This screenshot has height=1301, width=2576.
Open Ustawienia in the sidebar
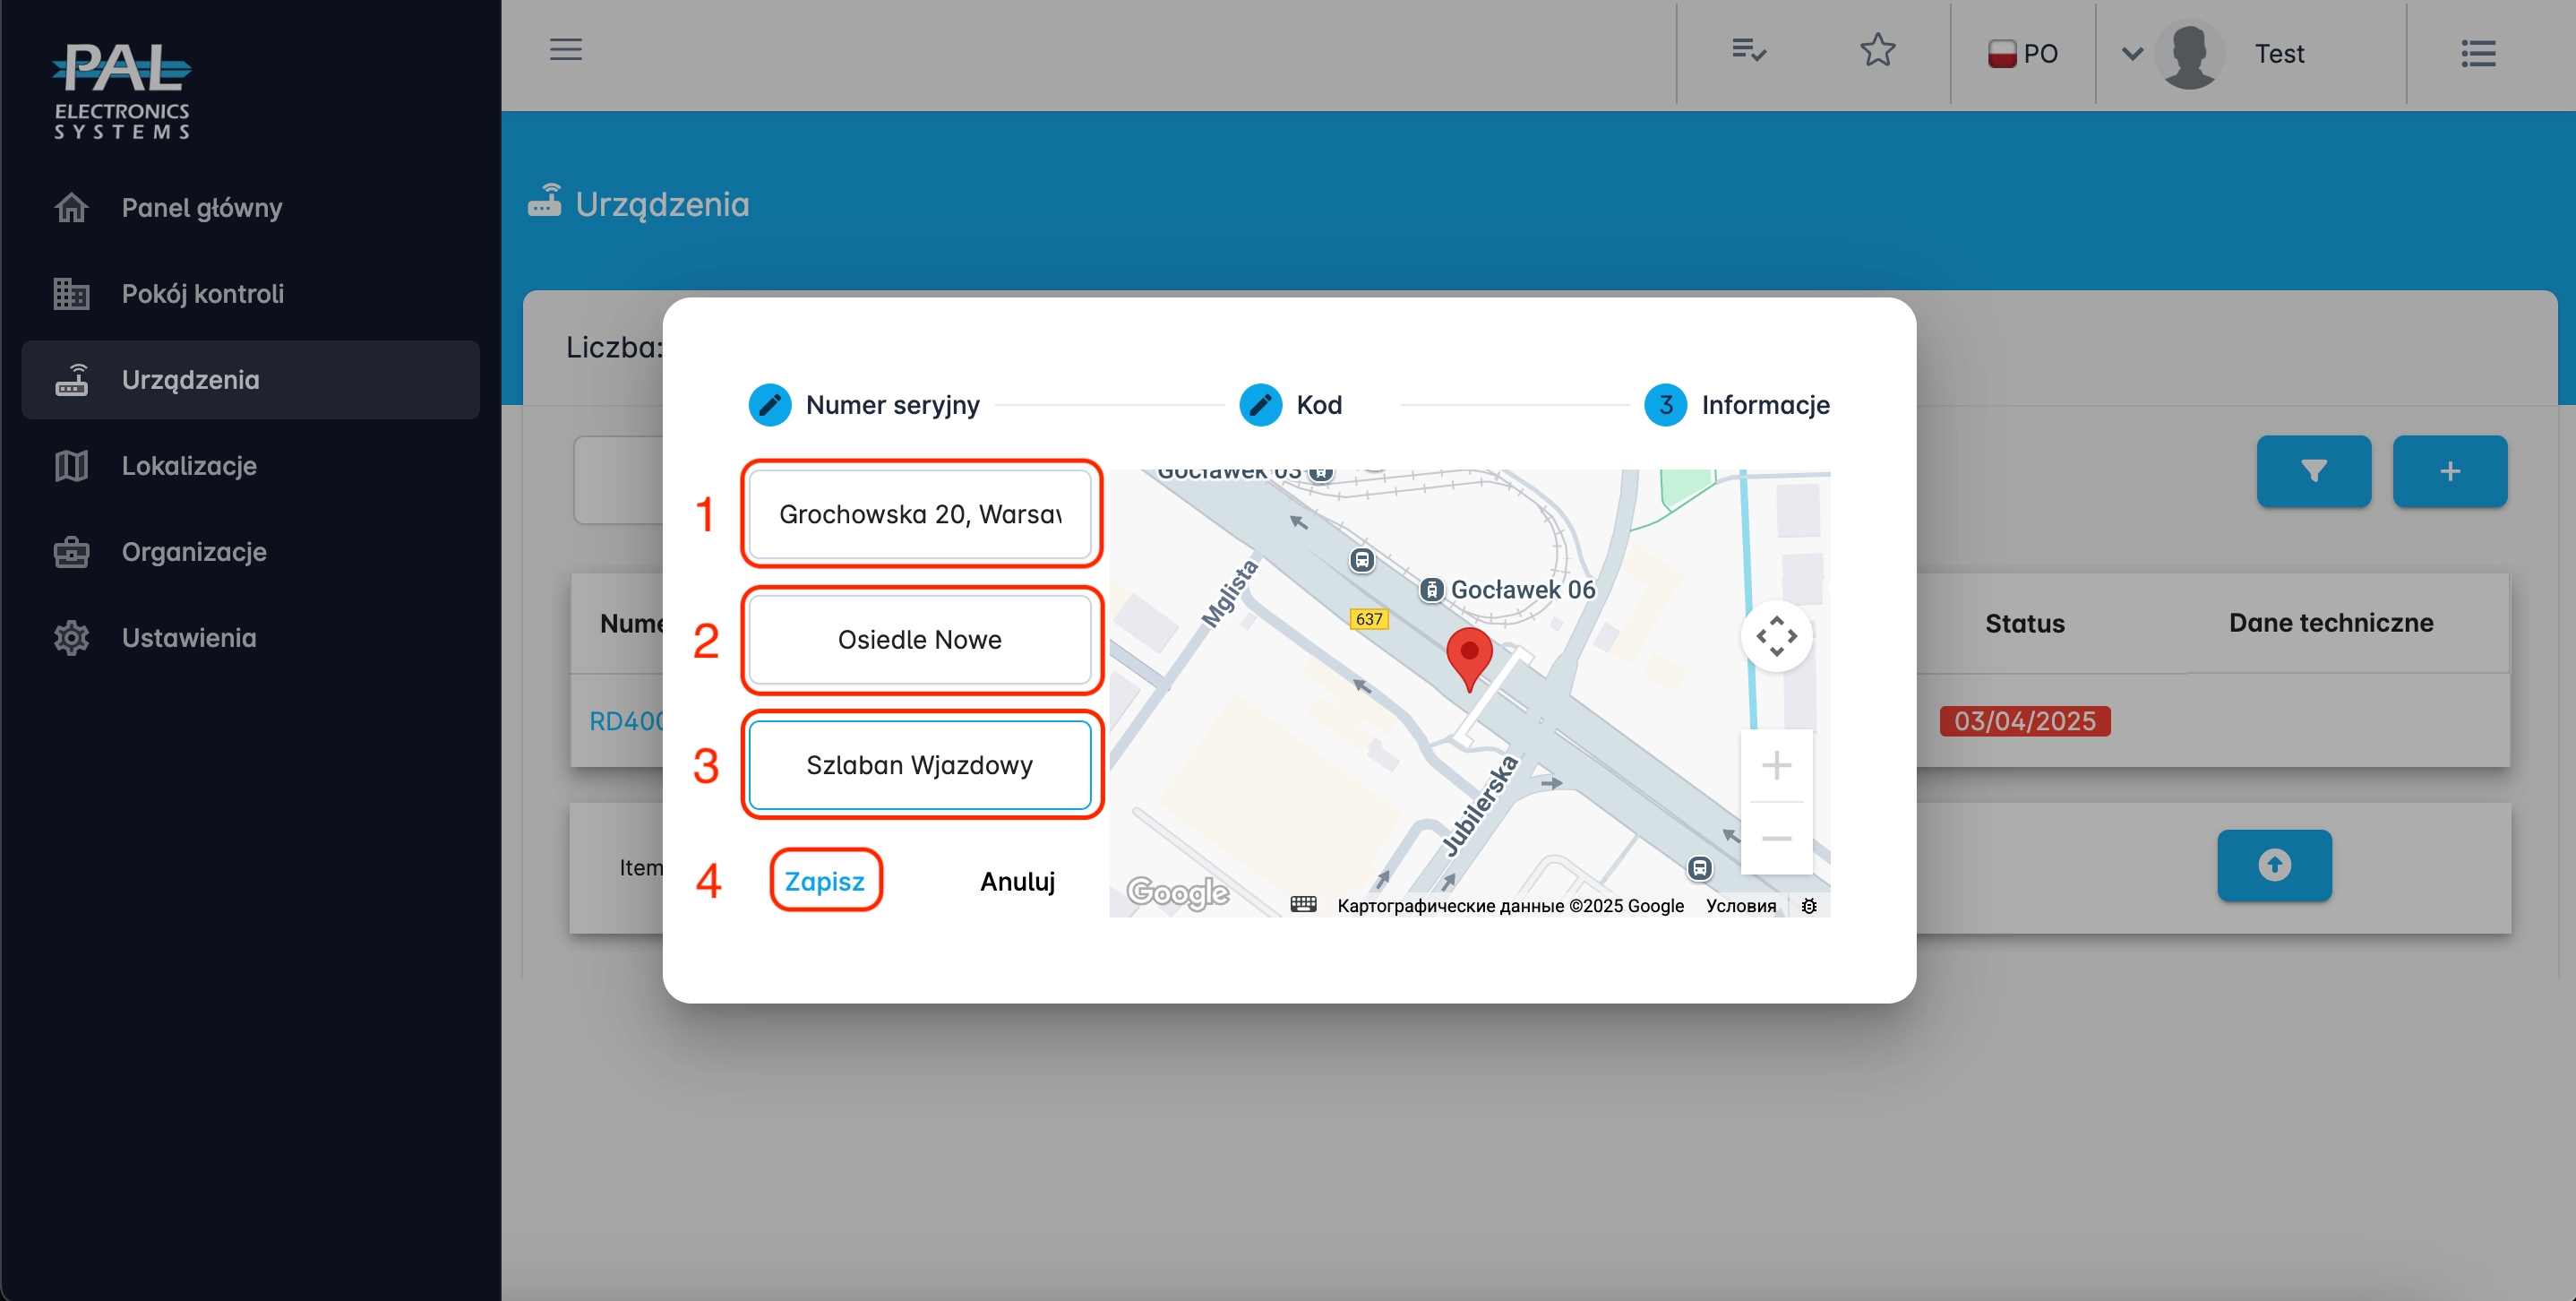pyautogui.click(x=188, y=638)
